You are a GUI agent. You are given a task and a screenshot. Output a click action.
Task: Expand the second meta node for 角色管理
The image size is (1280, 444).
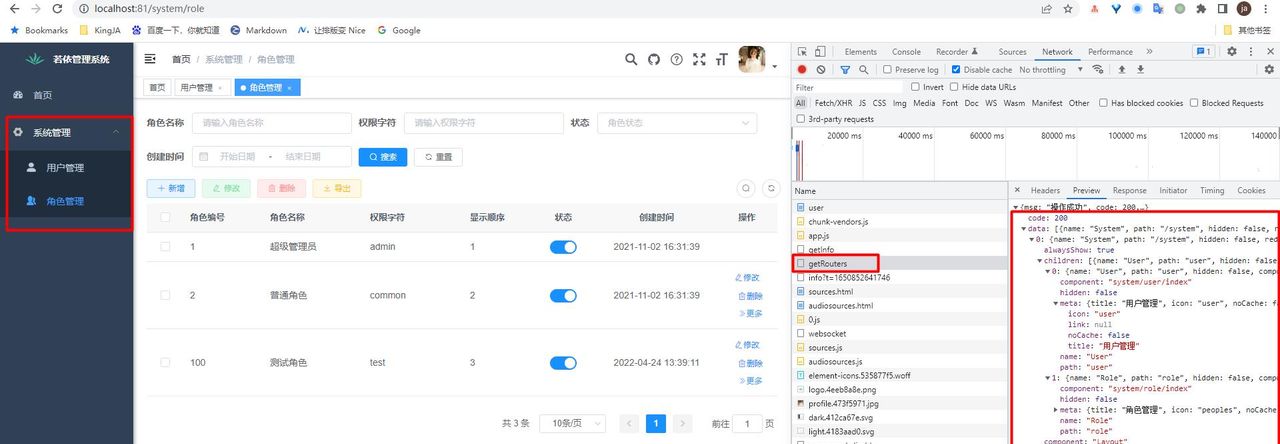point(1058,410)
